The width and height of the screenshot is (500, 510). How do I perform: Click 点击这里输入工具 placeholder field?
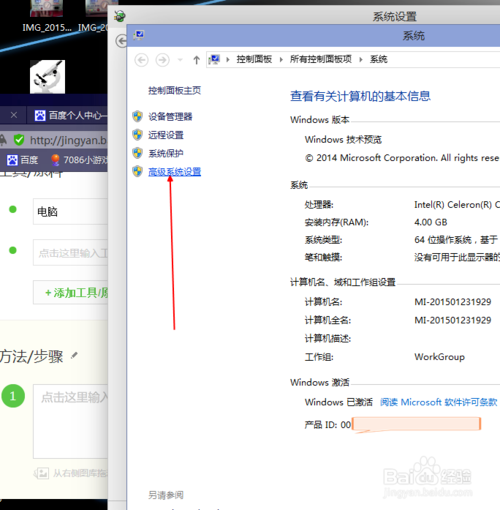pos(70,253)
